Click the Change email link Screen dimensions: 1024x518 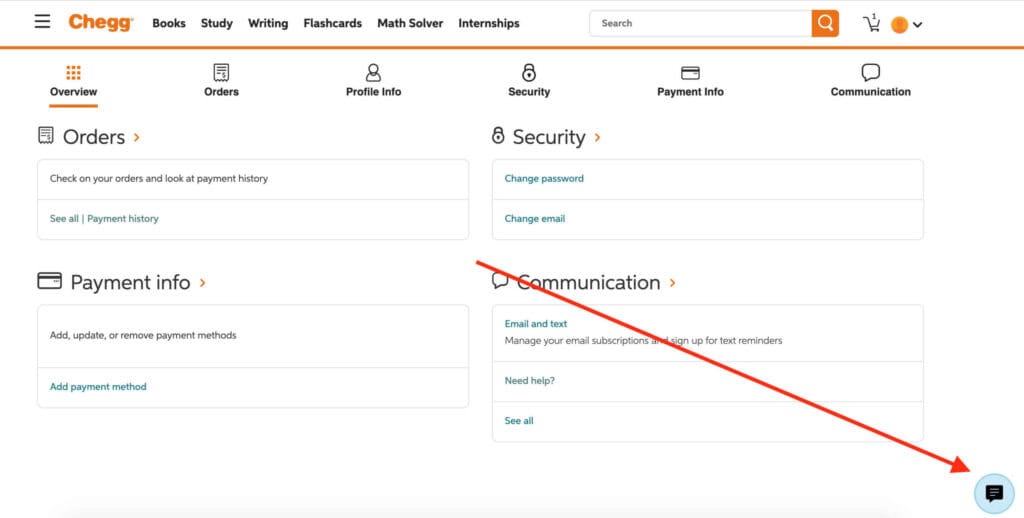point(535,219)
